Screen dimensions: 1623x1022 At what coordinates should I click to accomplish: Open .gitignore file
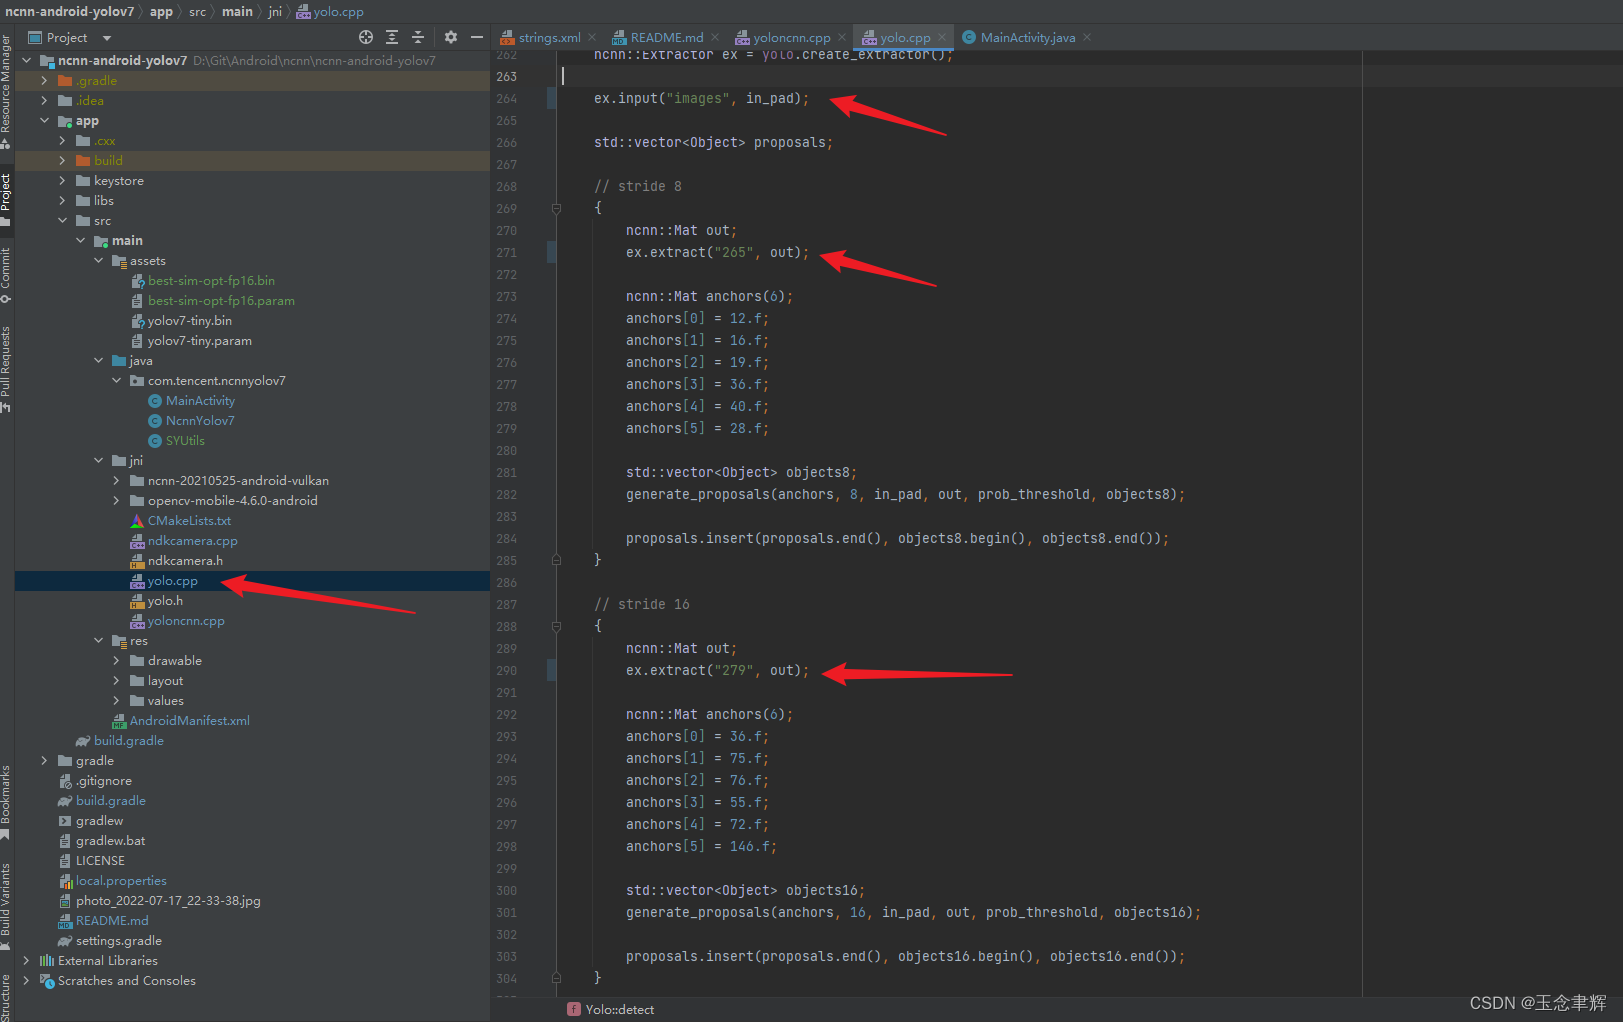103,781
